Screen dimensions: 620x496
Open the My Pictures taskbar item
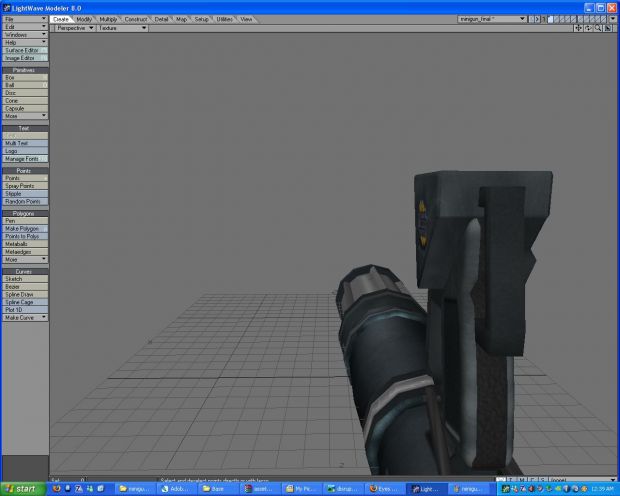[x=302, y=489]
